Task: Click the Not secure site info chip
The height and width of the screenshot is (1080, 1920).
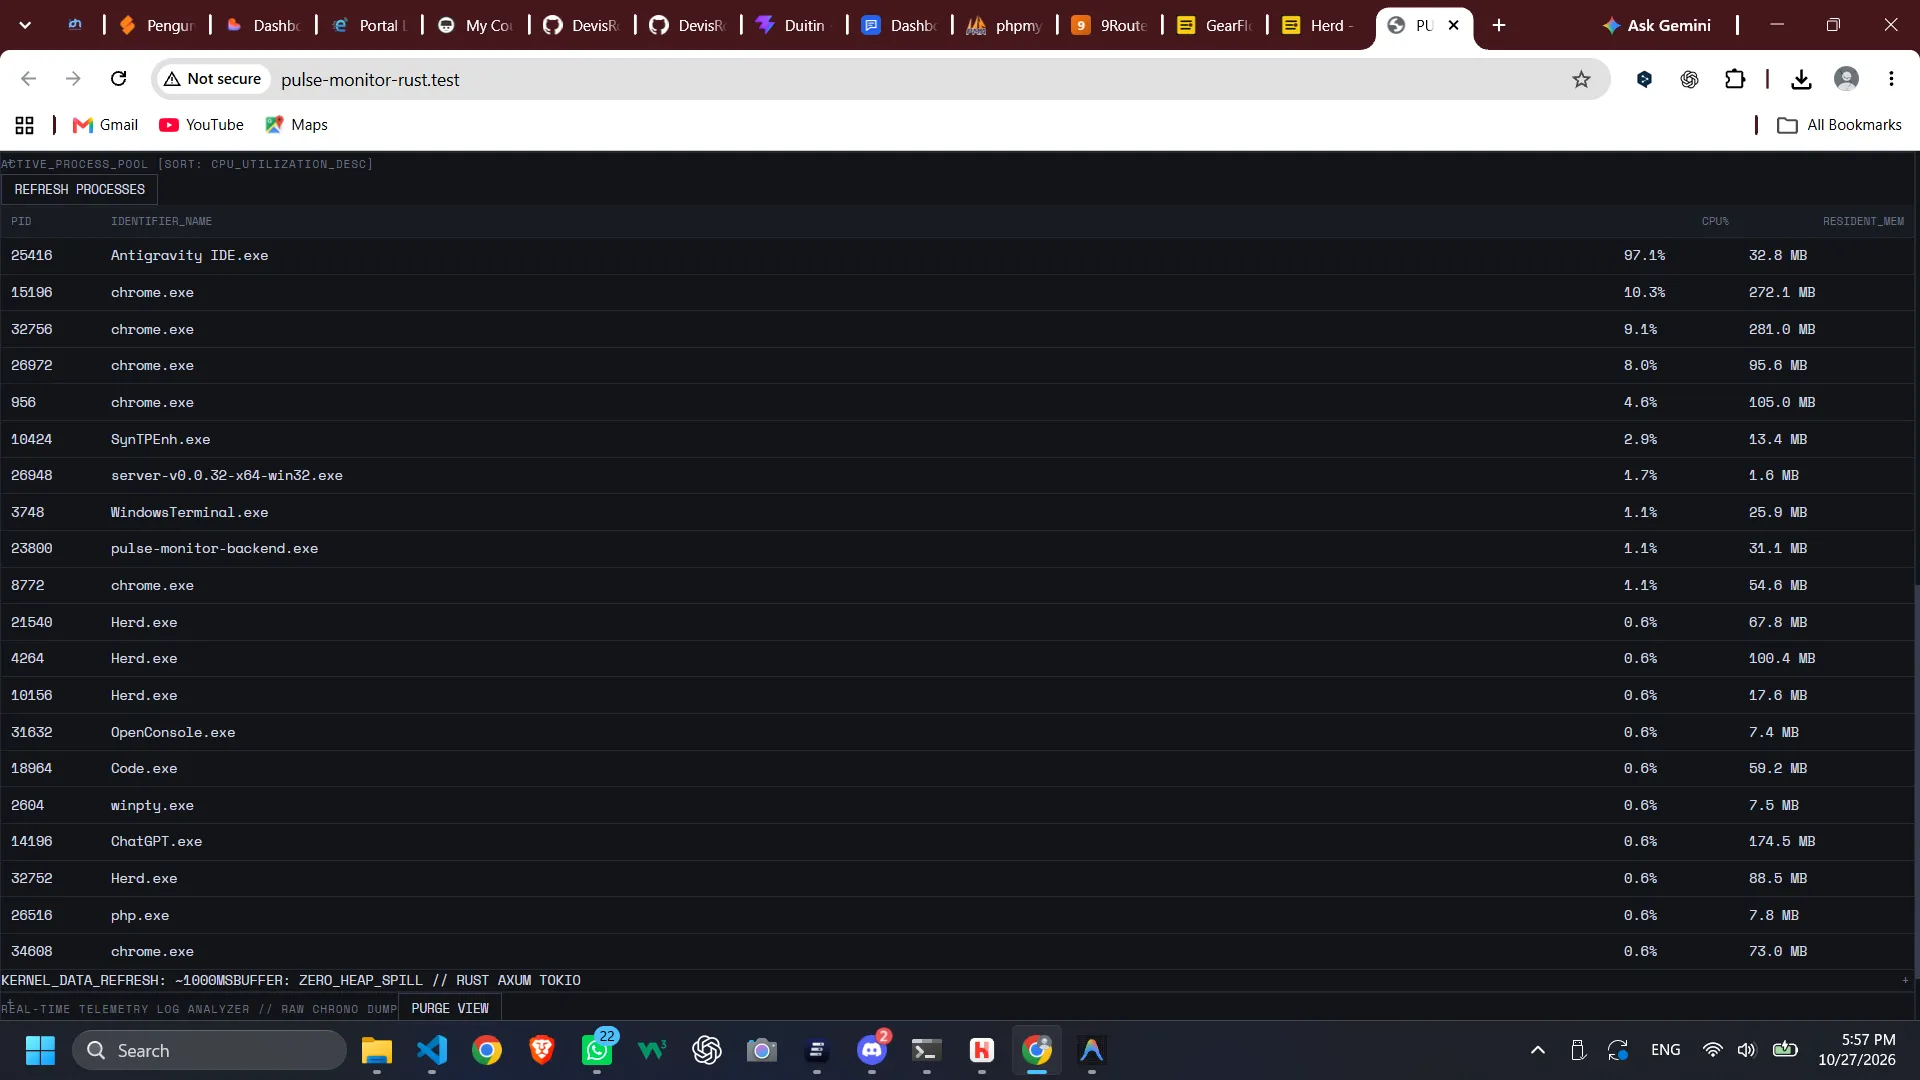Action: pyautogui.click(x=212, y=79)
